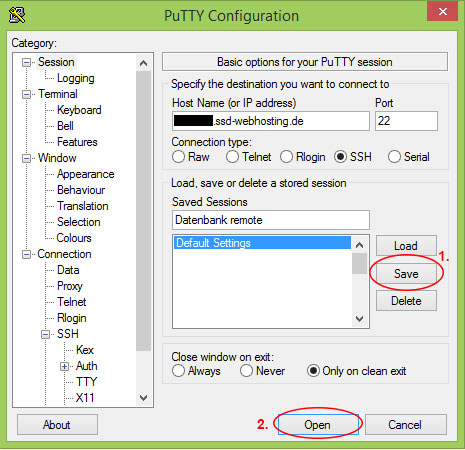This screenshot has width=465, height=450.
Task: Open the TTY settings category
Action: point(86,382)
